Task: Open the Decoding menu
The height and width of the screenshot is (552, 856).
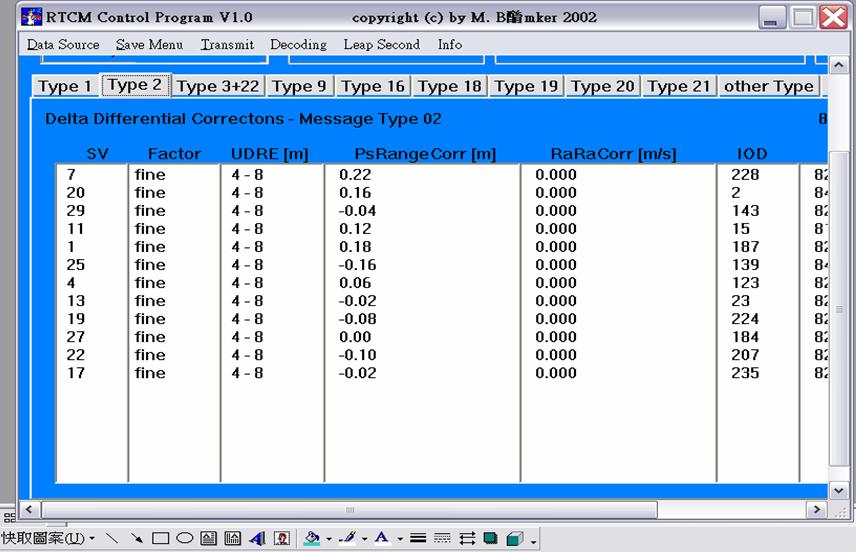Action: coord(298,45)
